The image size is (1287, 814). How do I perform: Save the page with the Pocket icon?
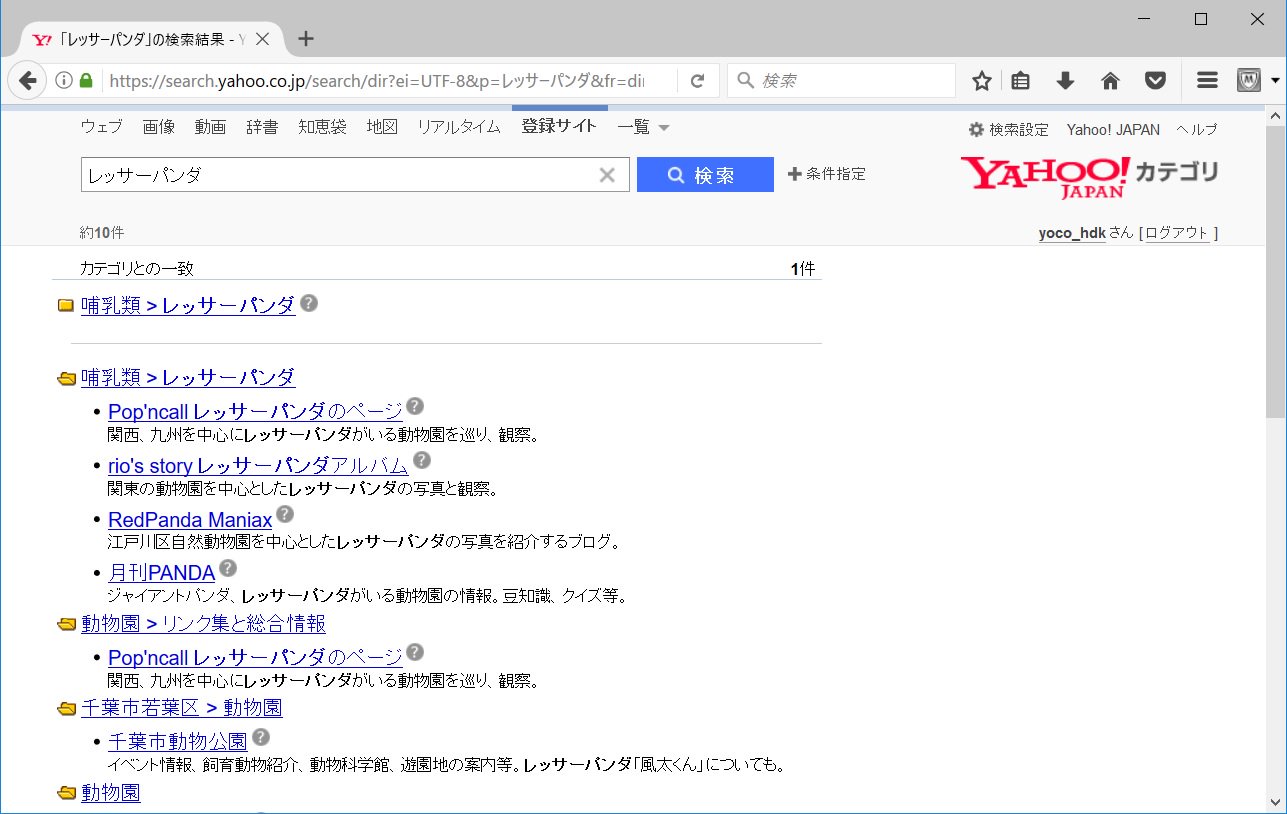(1156, 81)
